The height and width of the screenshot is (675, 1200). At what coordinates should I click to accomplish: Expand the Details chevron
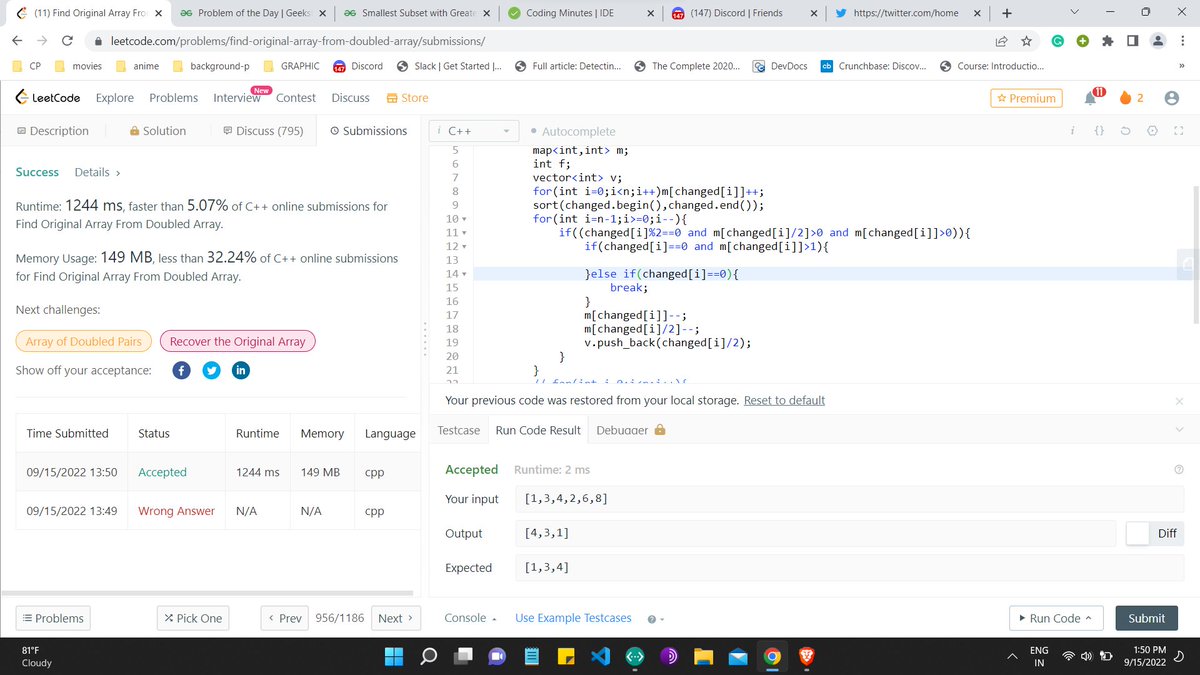click(x=118, y=172)
